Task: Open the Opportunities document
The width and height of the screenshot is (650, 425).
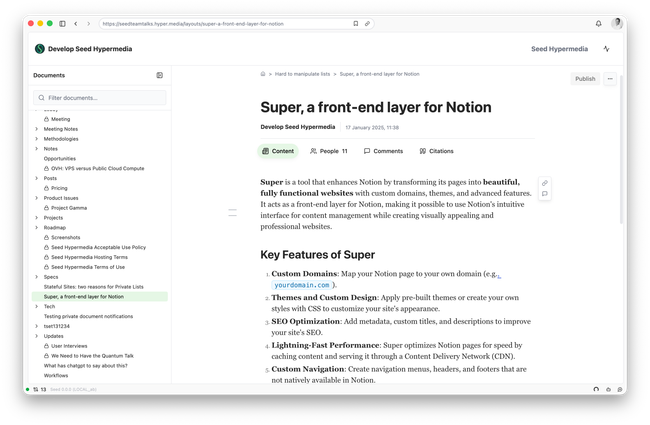Action: click(x=60, y=158)
